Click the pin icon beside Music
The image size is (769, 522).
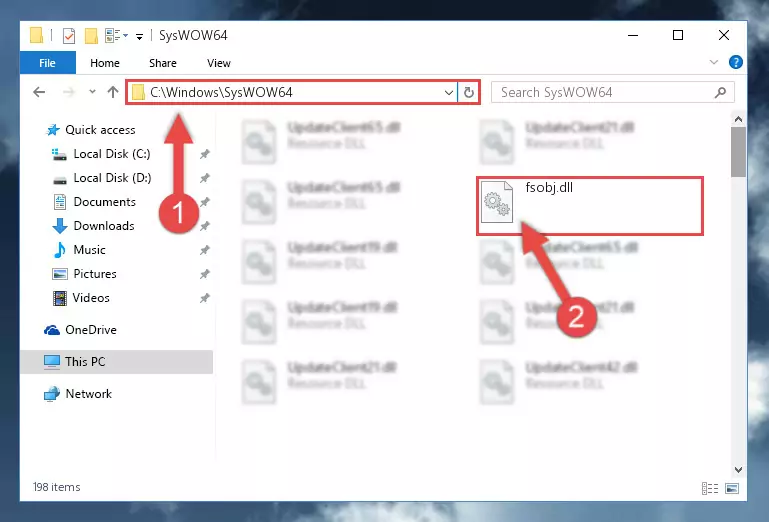pyautogui.click(x=205, y=250)
